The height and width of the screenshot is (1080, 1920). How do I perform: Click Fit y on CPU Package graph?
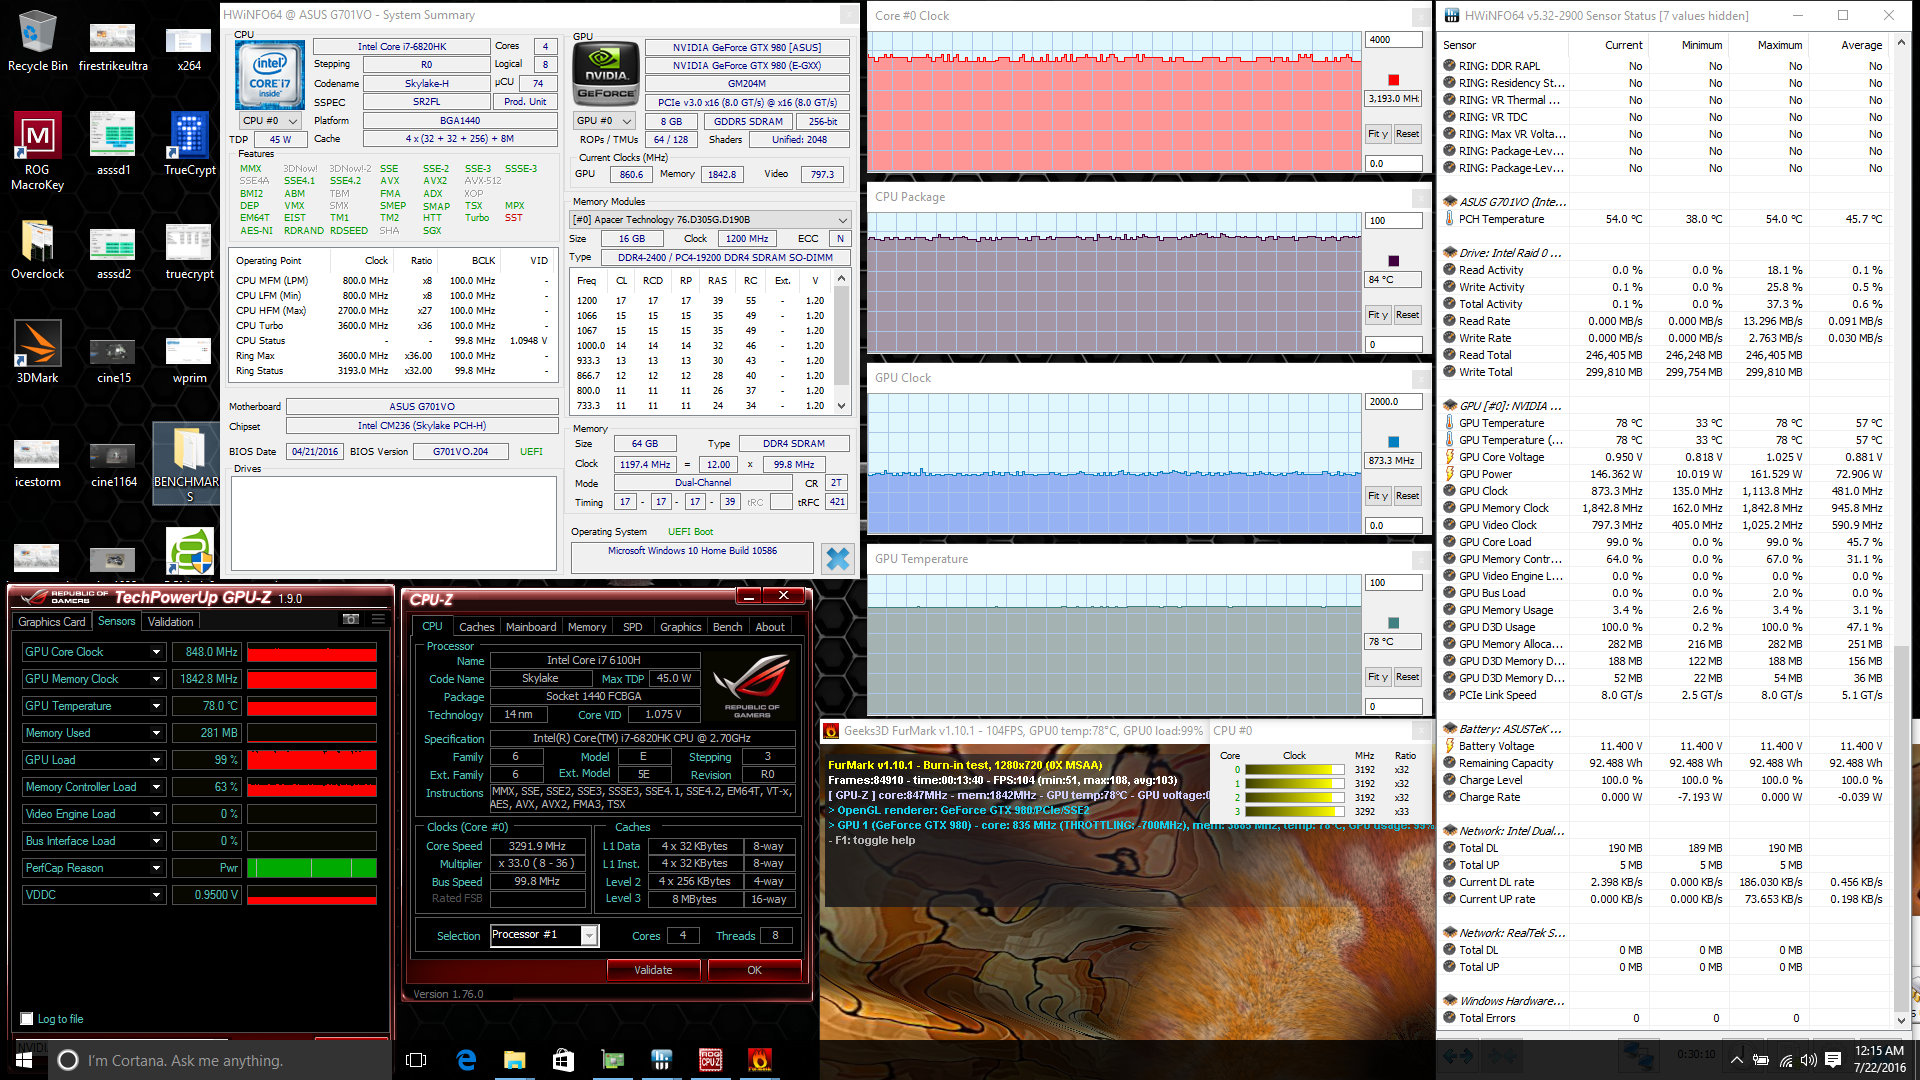(1378, 315)
